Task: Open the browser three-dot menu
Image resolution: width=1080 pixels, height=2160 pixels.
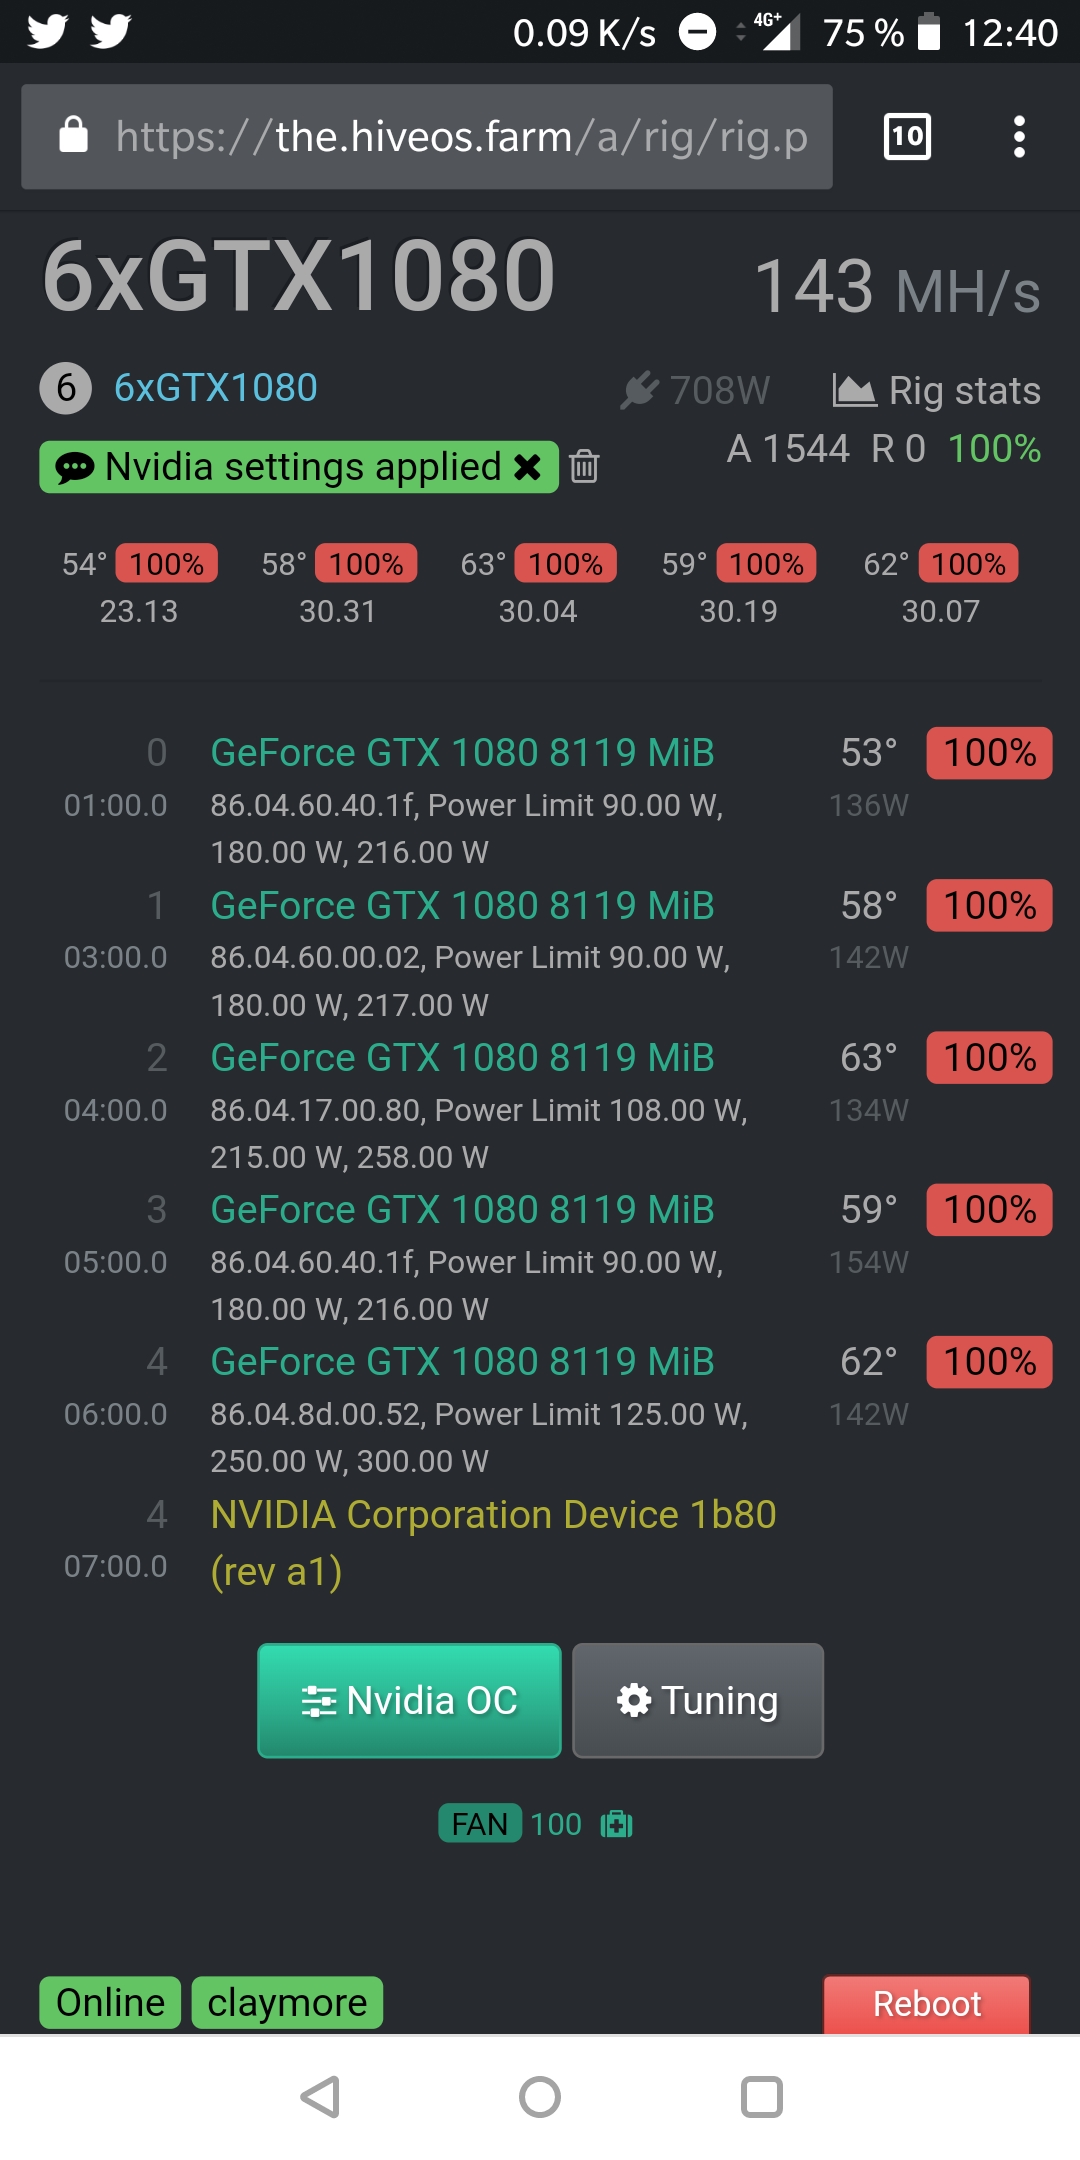Action: pos(1019,136)
